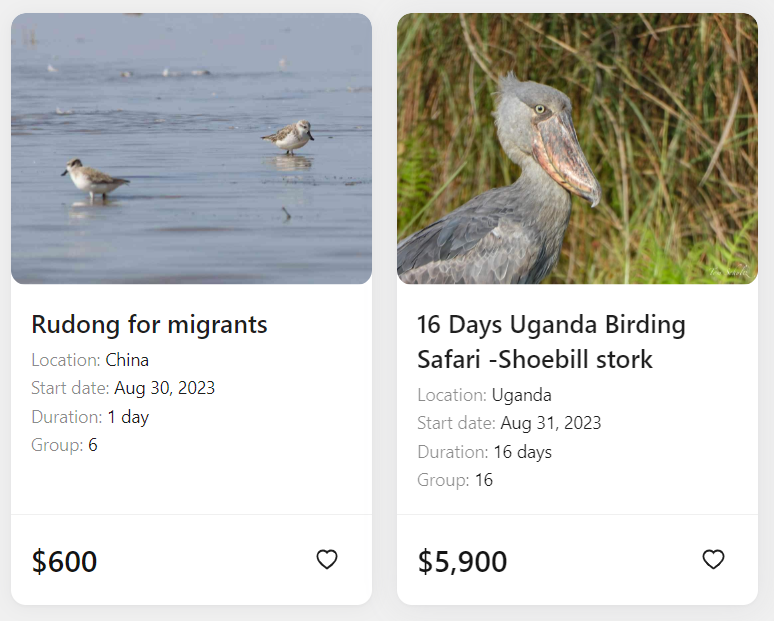Click the shorebird on the right in photo
Viewport: 774px width, 621px height.
click(288, 137)
